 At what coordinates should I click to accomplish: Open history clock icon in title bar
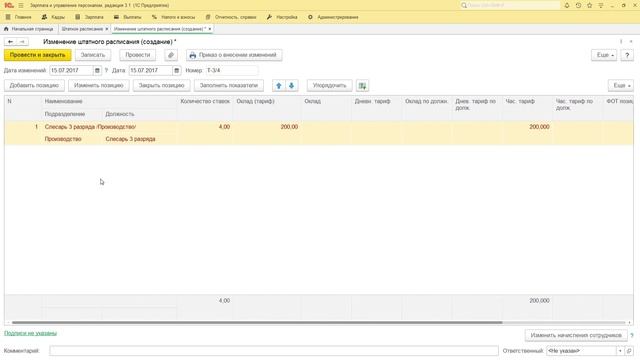[x=578, y=5]
